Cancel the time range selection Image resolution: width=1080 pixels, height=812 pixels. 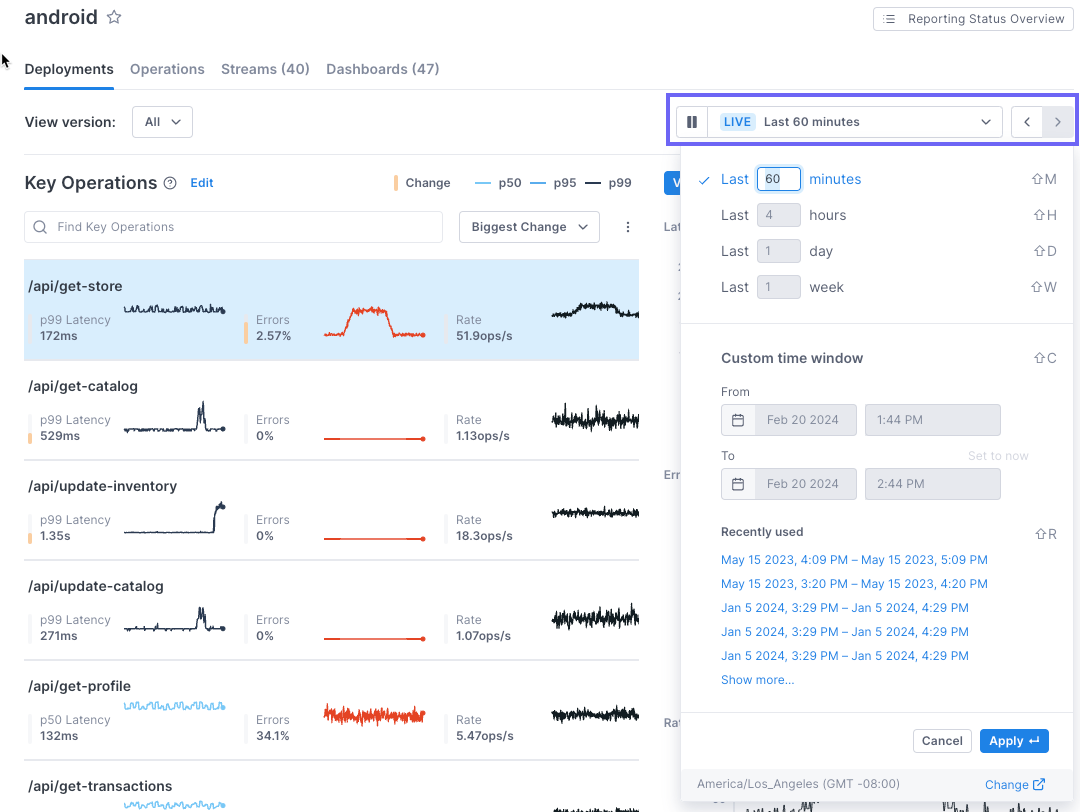coord(942,741)
